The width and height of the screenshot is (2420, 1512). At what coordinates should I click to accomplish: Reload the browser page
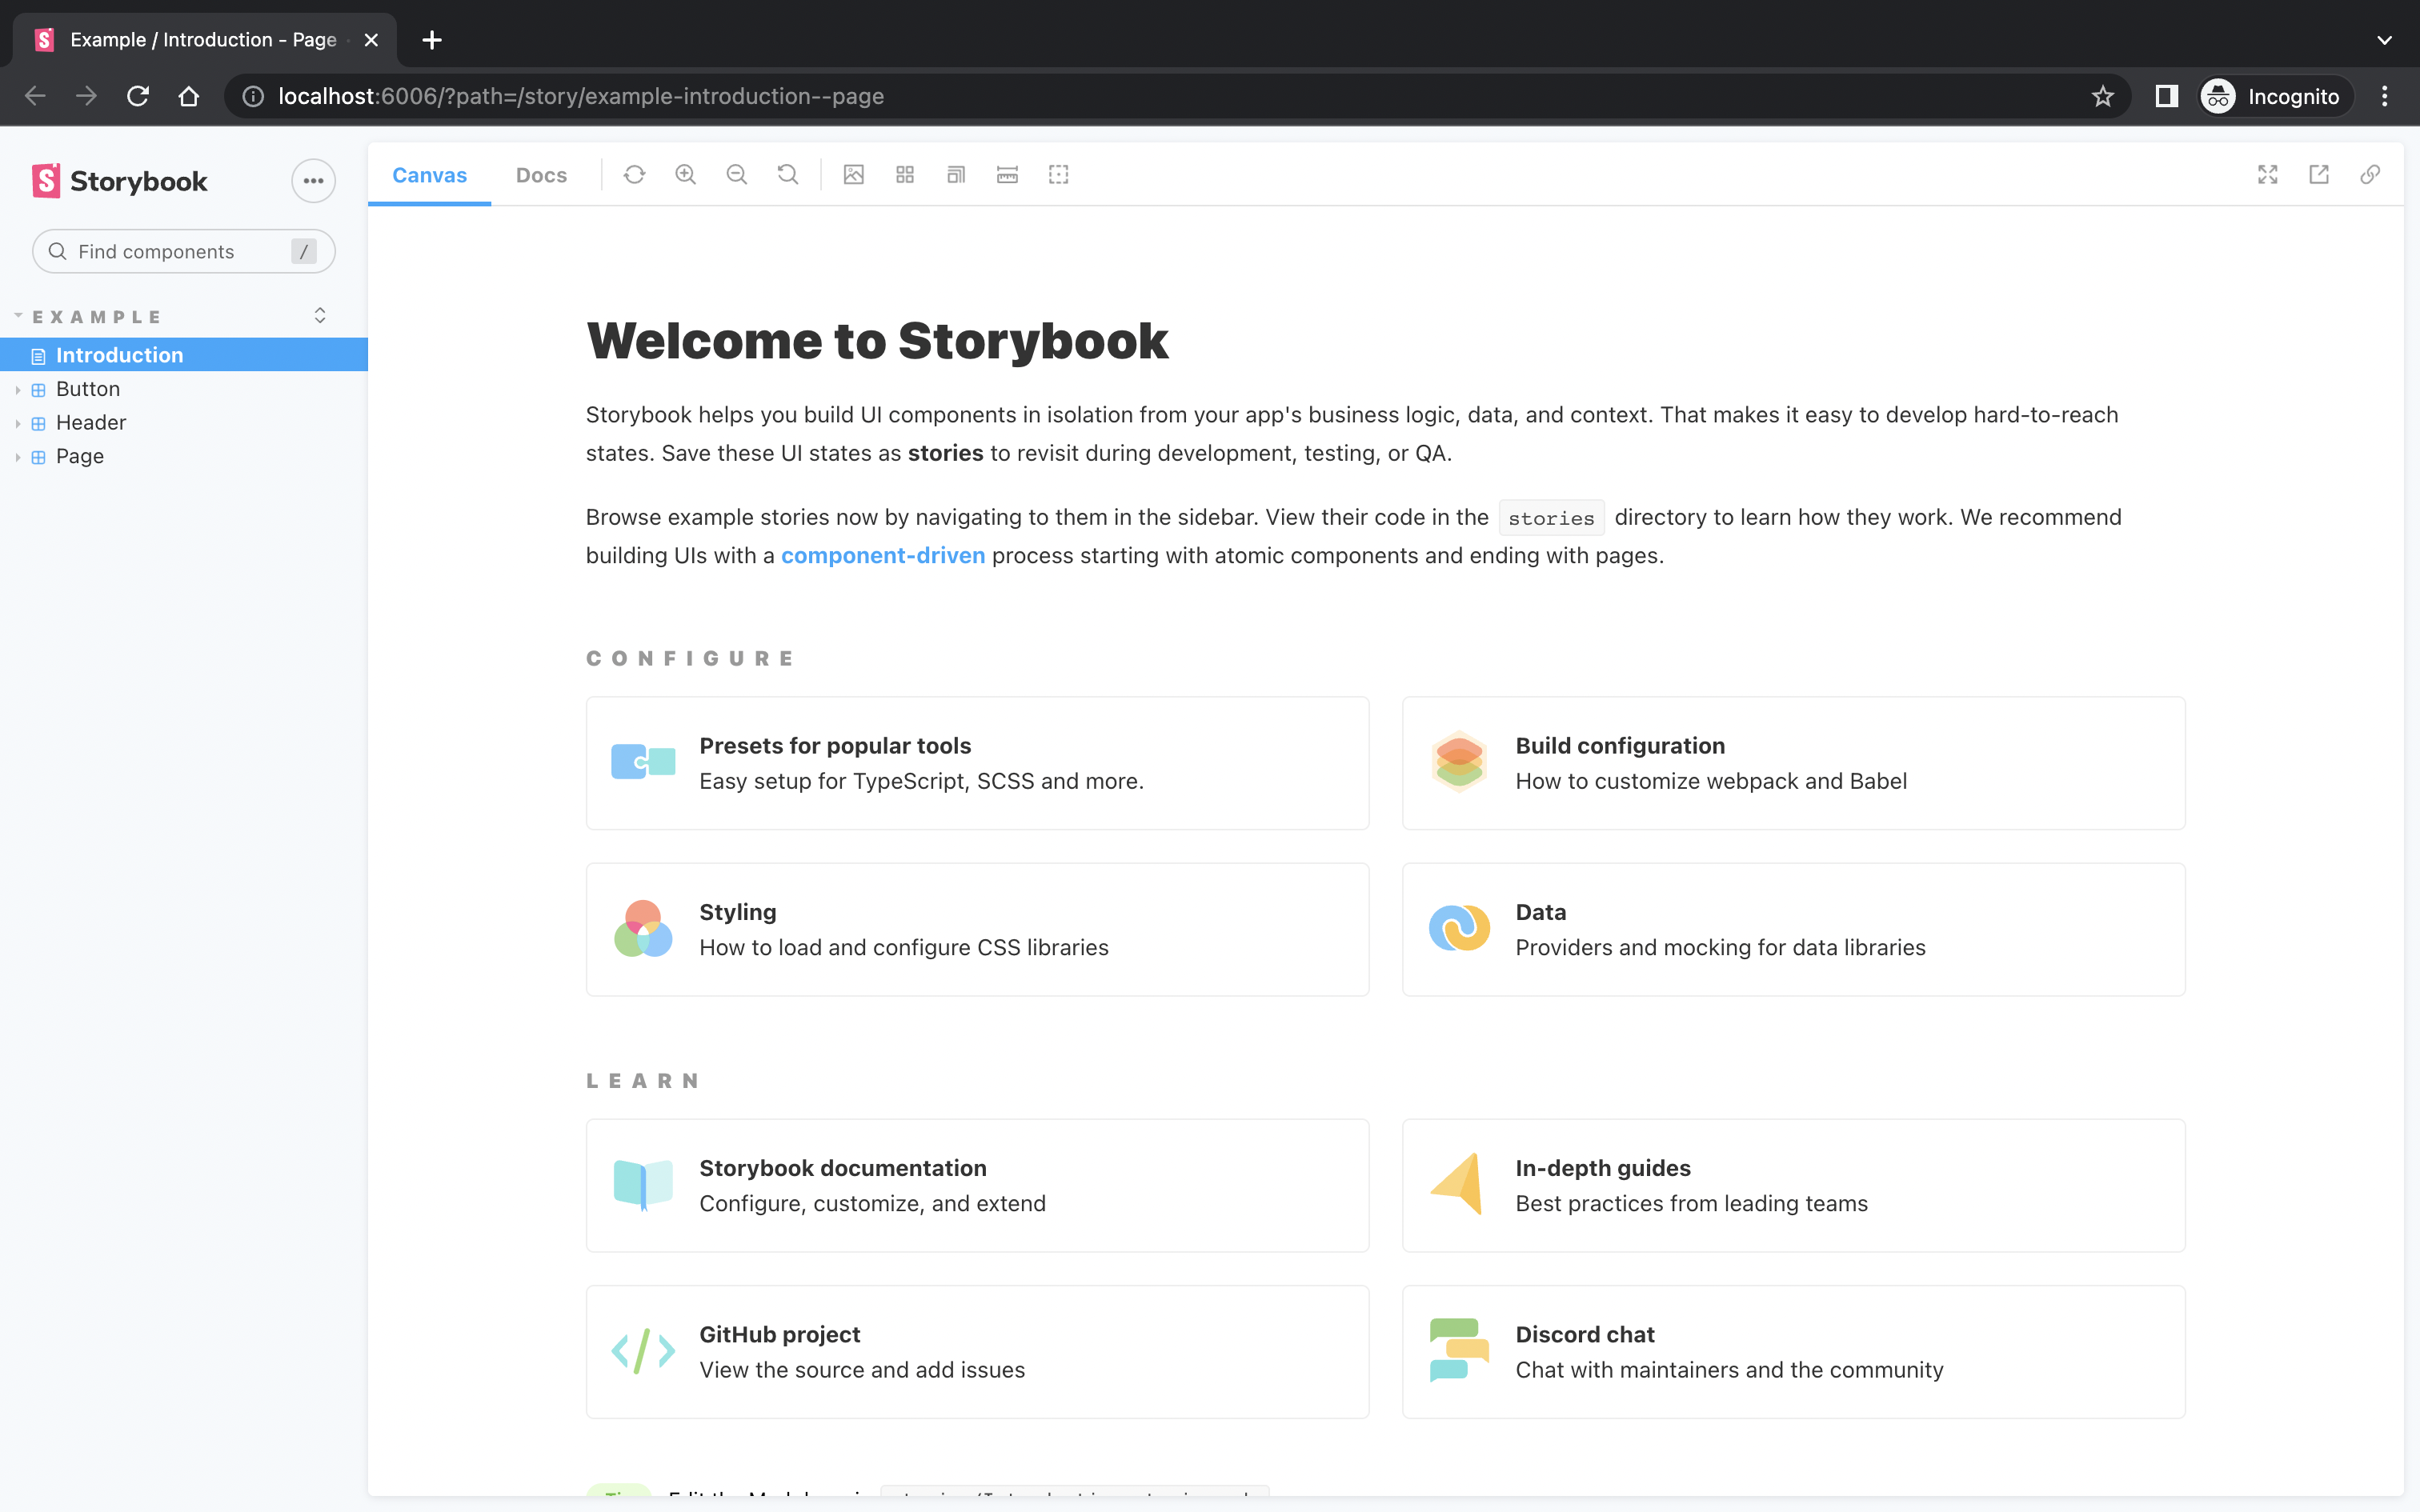tap(138, 96)
